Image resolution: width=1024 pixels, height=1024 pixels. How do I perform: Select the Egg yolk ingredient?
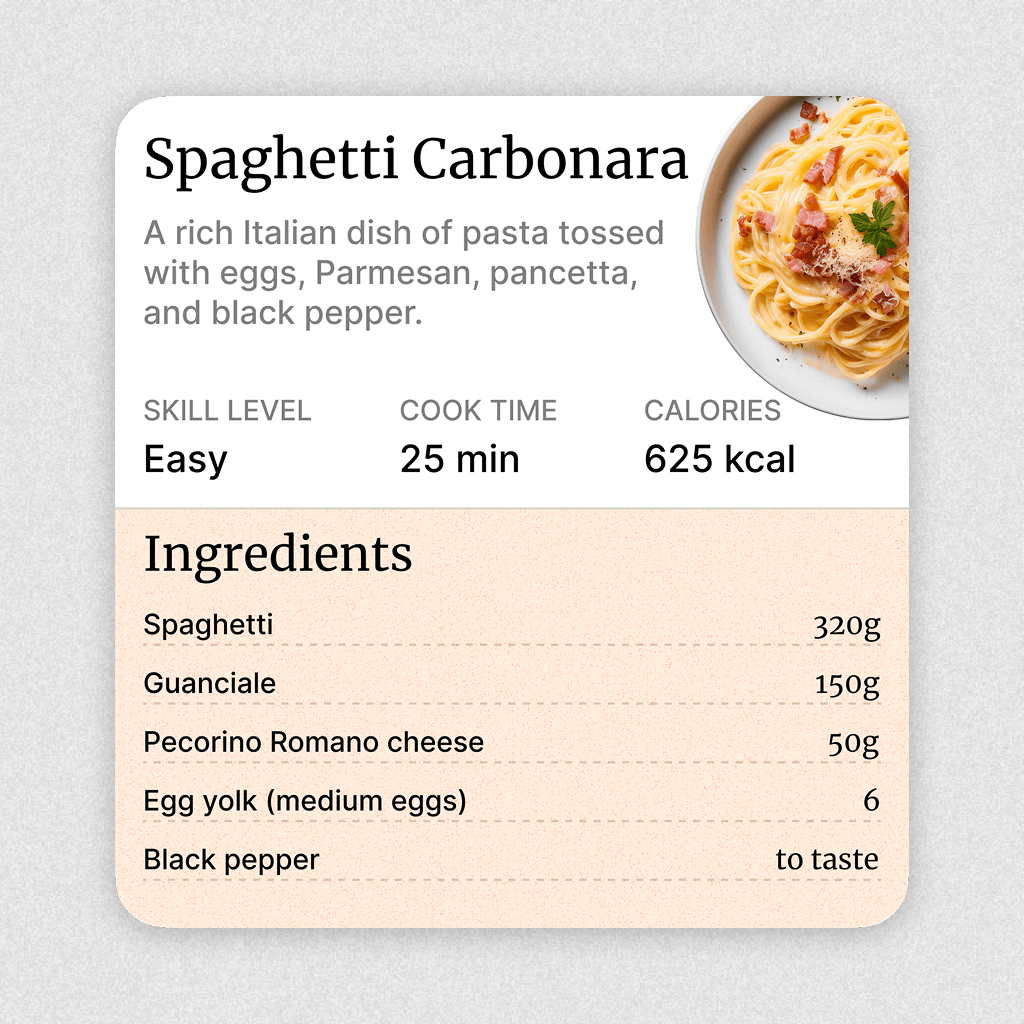click(305, 801)
